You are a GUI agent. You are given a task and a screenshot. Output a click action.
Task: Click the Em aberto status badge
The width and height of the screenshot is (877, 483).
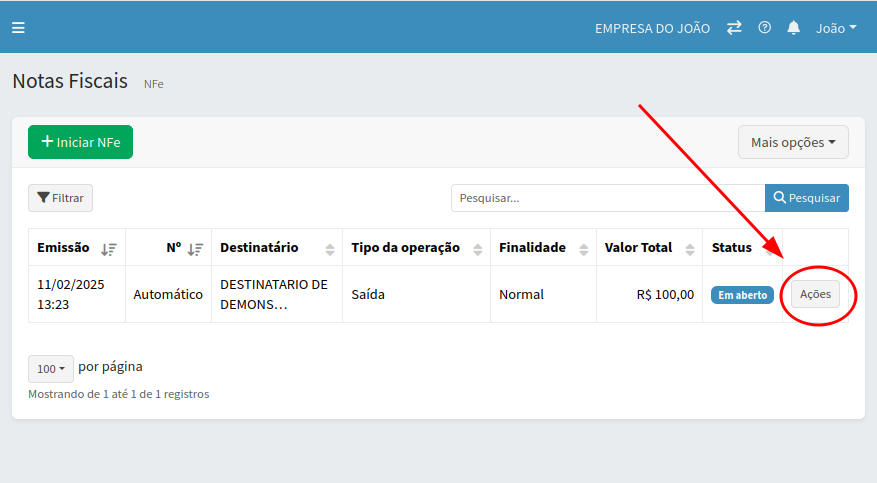point(742,295)
